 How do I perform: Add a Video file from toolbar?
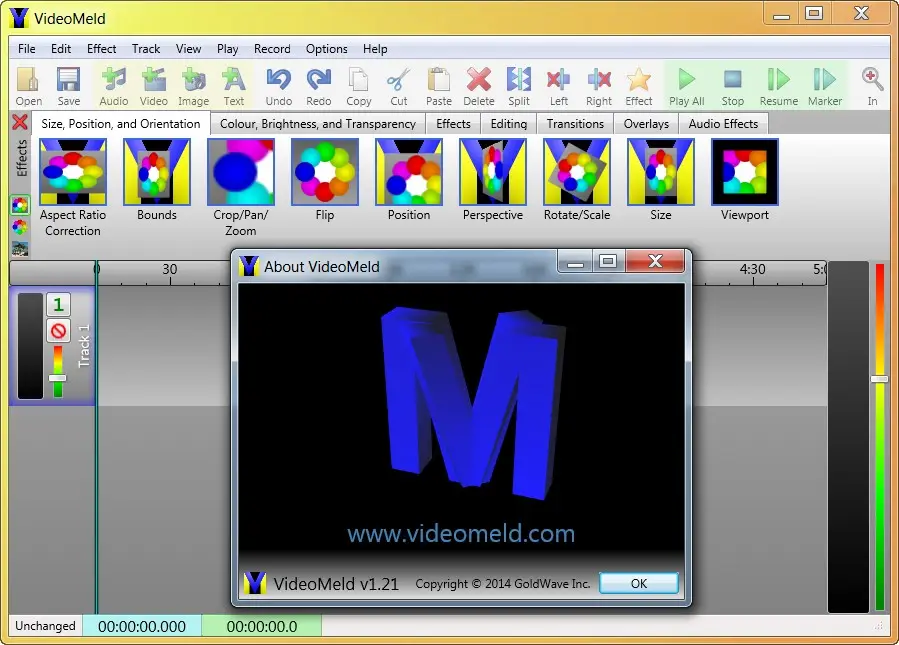pyautogui.click(x=154, y=86)
